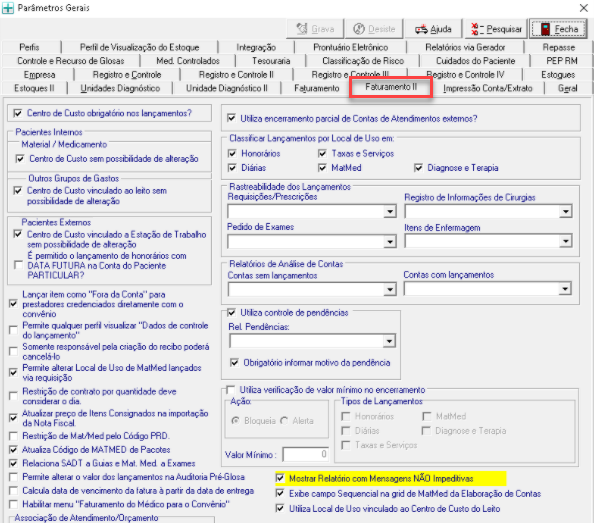
Task: Click the Desiste cancel button
Action: click(374, 29)
